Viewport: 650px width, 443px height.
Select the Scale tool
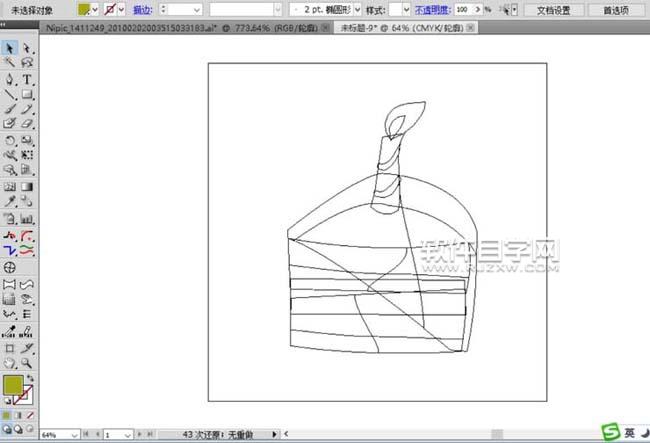coord(27,140)
